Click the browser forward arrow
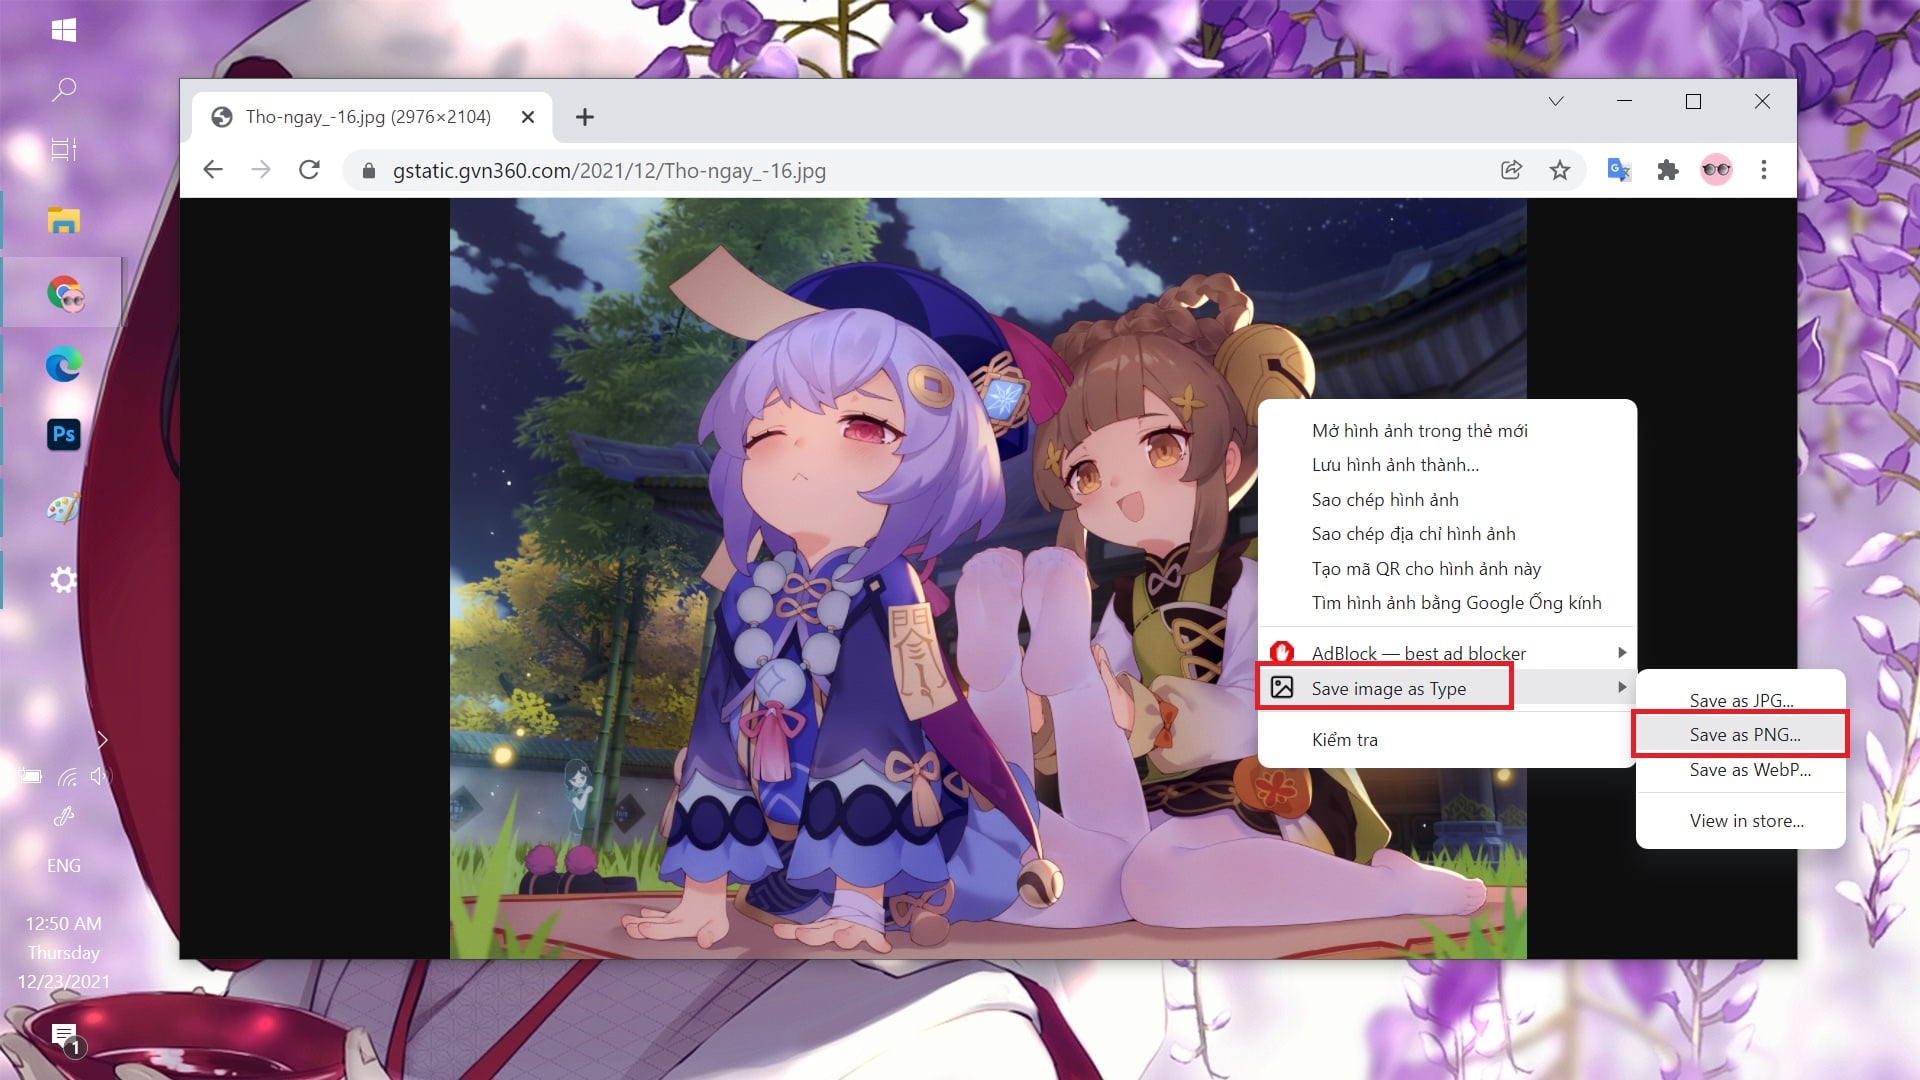Viewport: 1920px width, 1080px height. click(261, 170)
